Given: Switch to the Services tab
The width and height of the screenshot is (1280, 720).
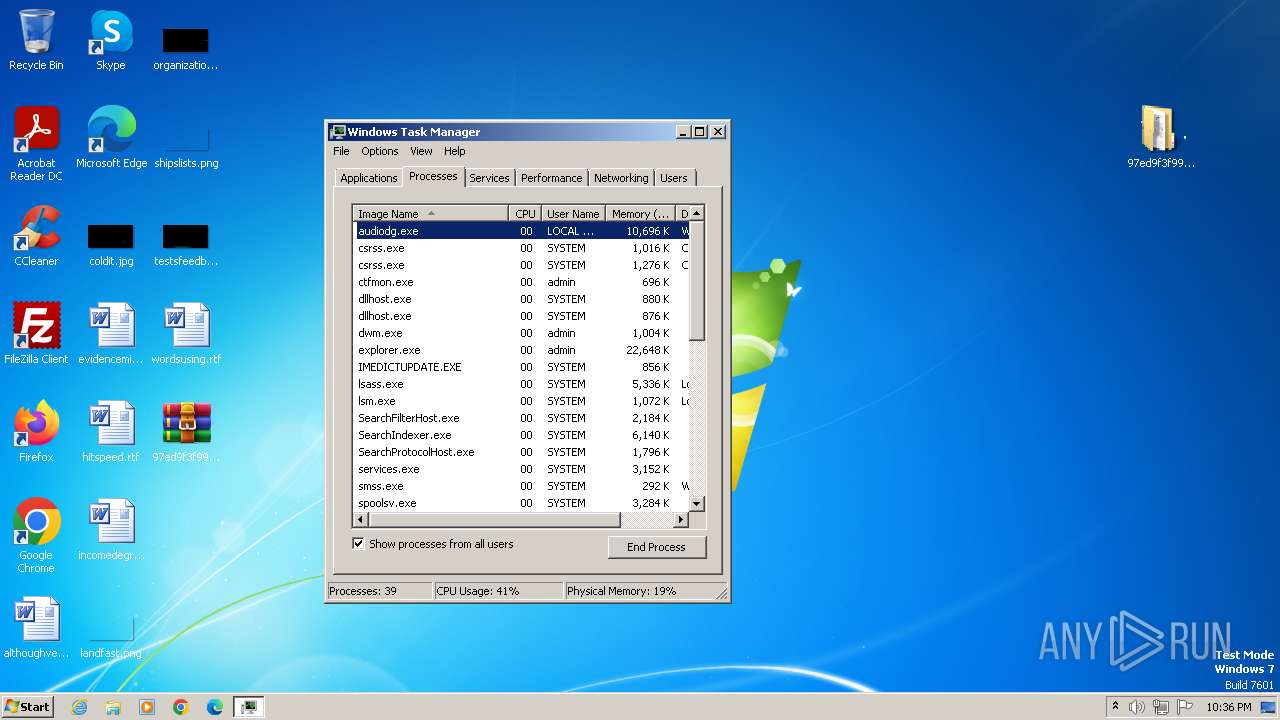Looking at the screenshot, I should click(489, 178).
